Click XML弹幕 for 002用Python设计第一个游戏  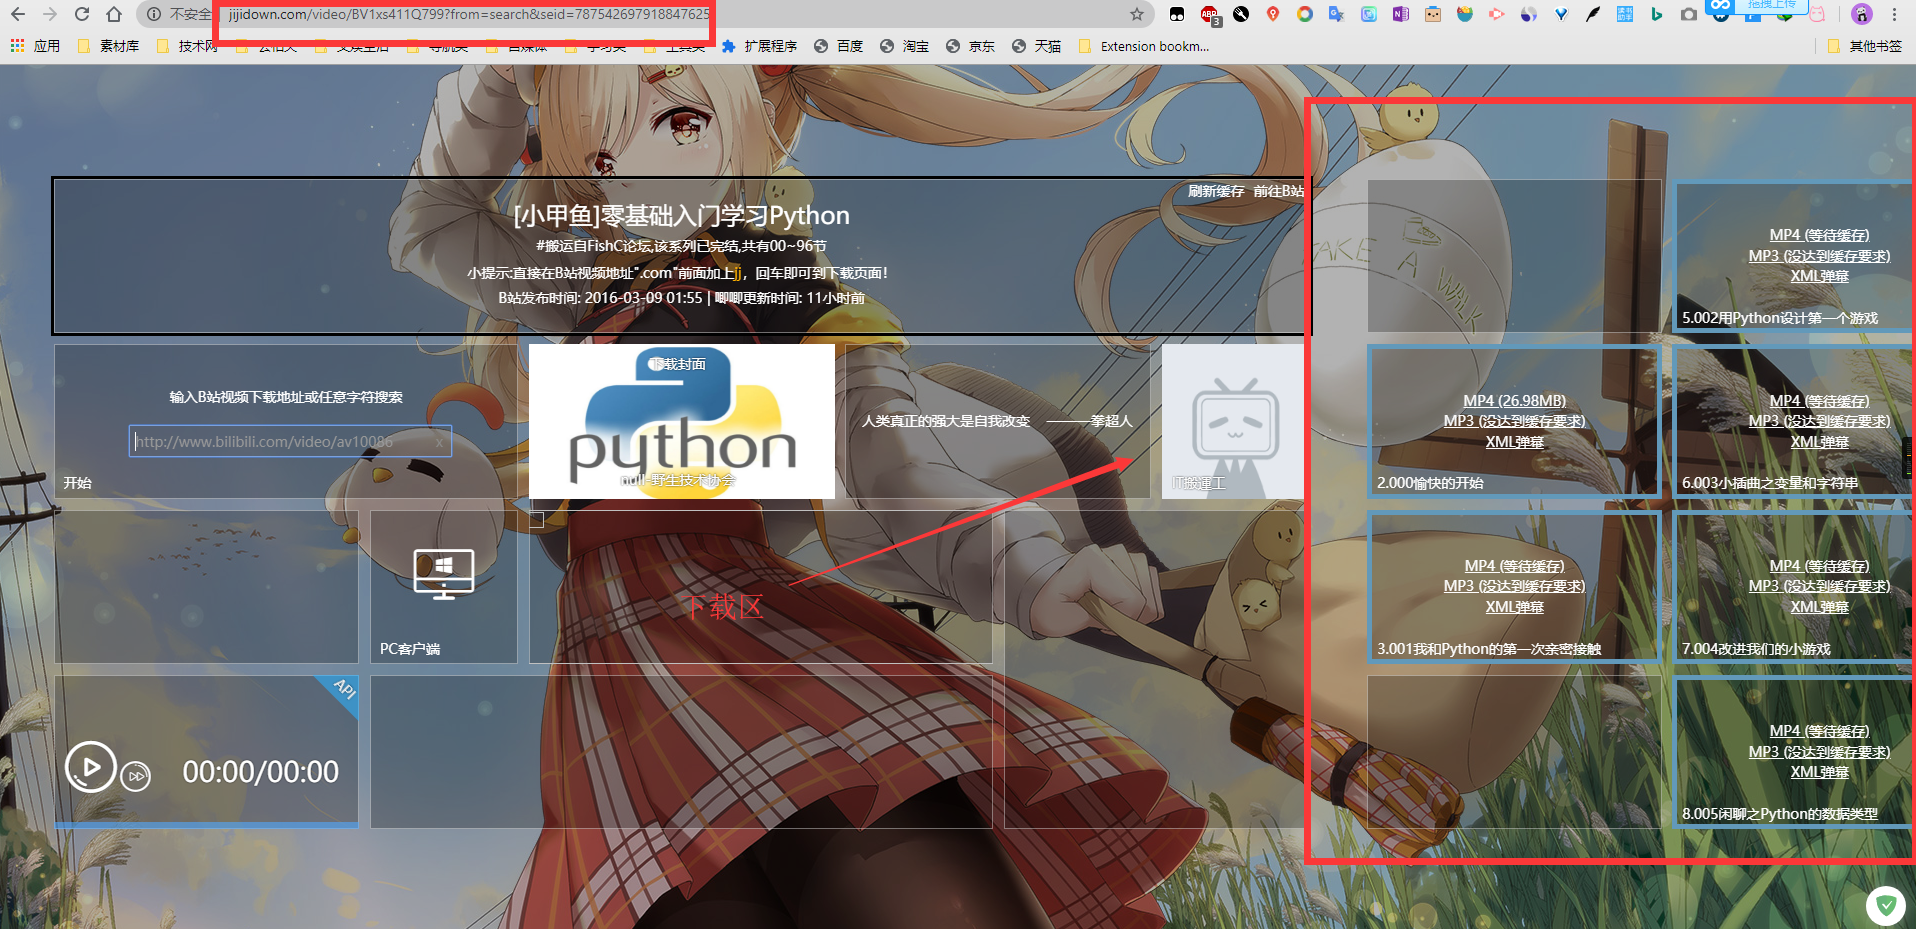[1819, 276]
